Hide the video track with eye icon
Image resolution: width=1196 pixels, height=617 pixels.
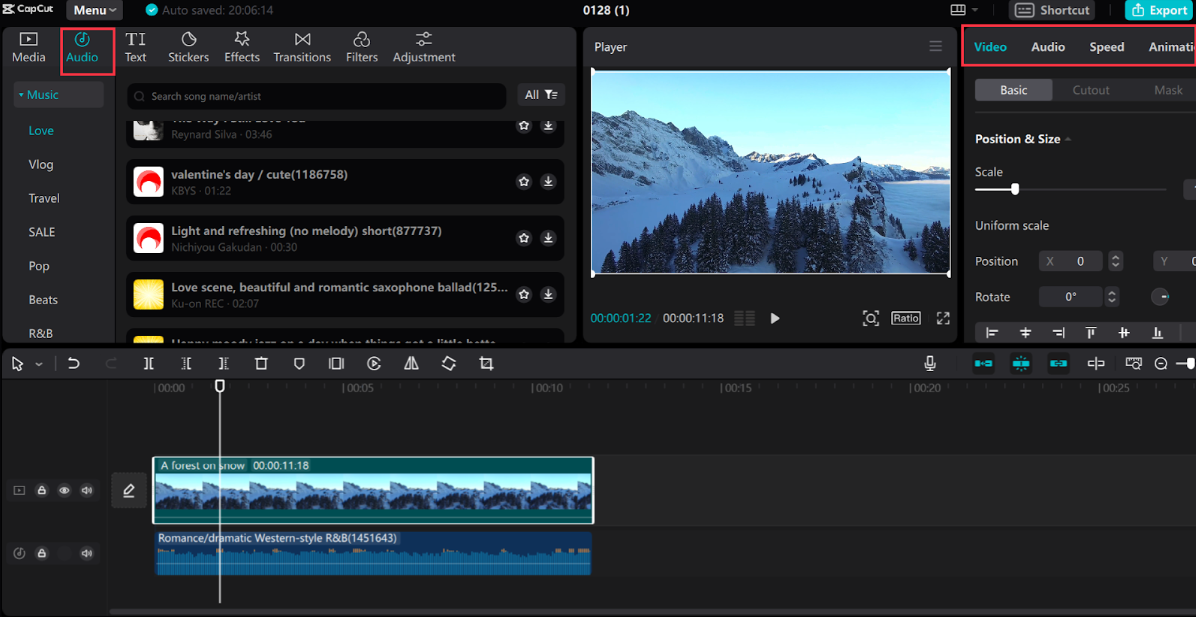[64, 491]
